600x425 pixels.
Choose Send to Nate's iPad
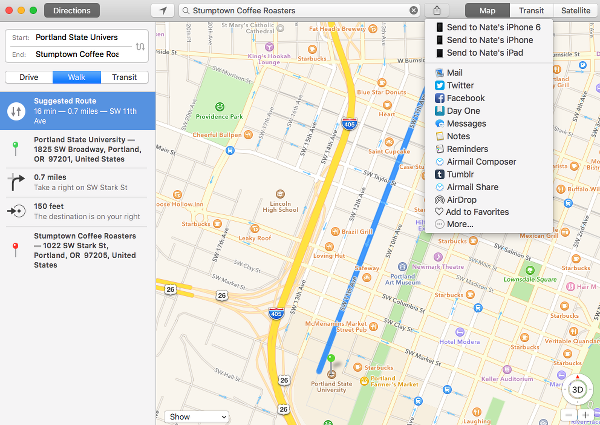click(x=489, y=53)
